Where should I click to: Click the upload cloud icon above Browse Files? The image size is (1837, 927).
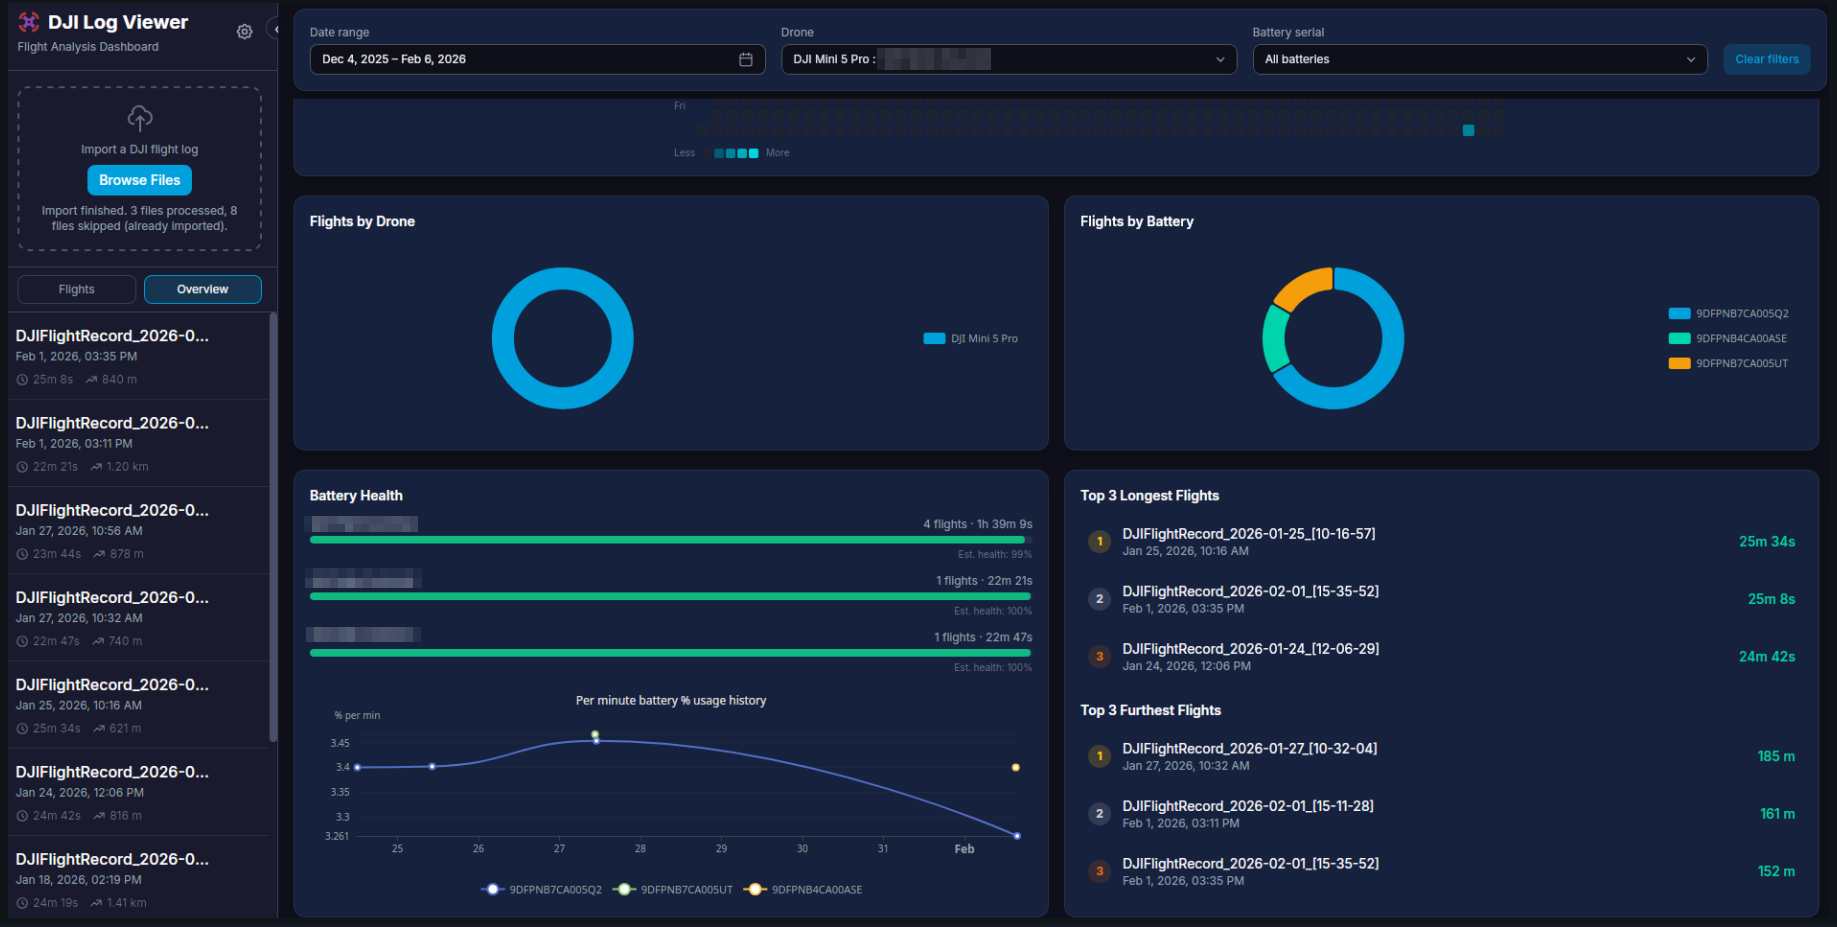139,118
